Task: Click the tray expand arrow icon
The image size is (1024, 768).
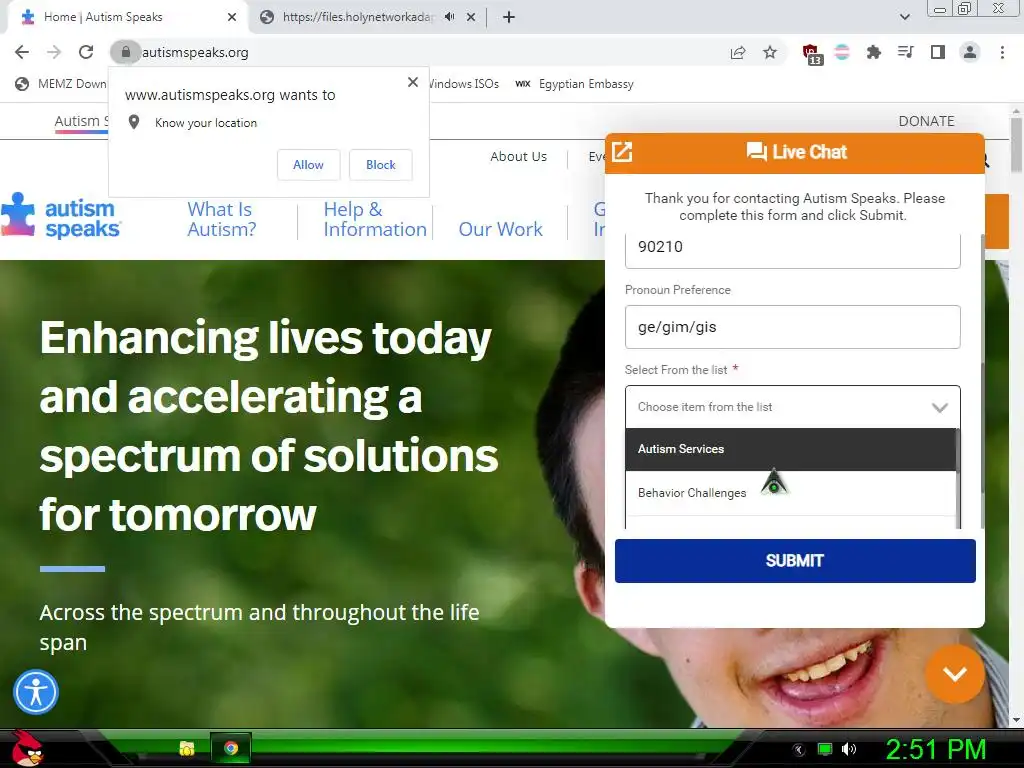Action: coord(799,749)
